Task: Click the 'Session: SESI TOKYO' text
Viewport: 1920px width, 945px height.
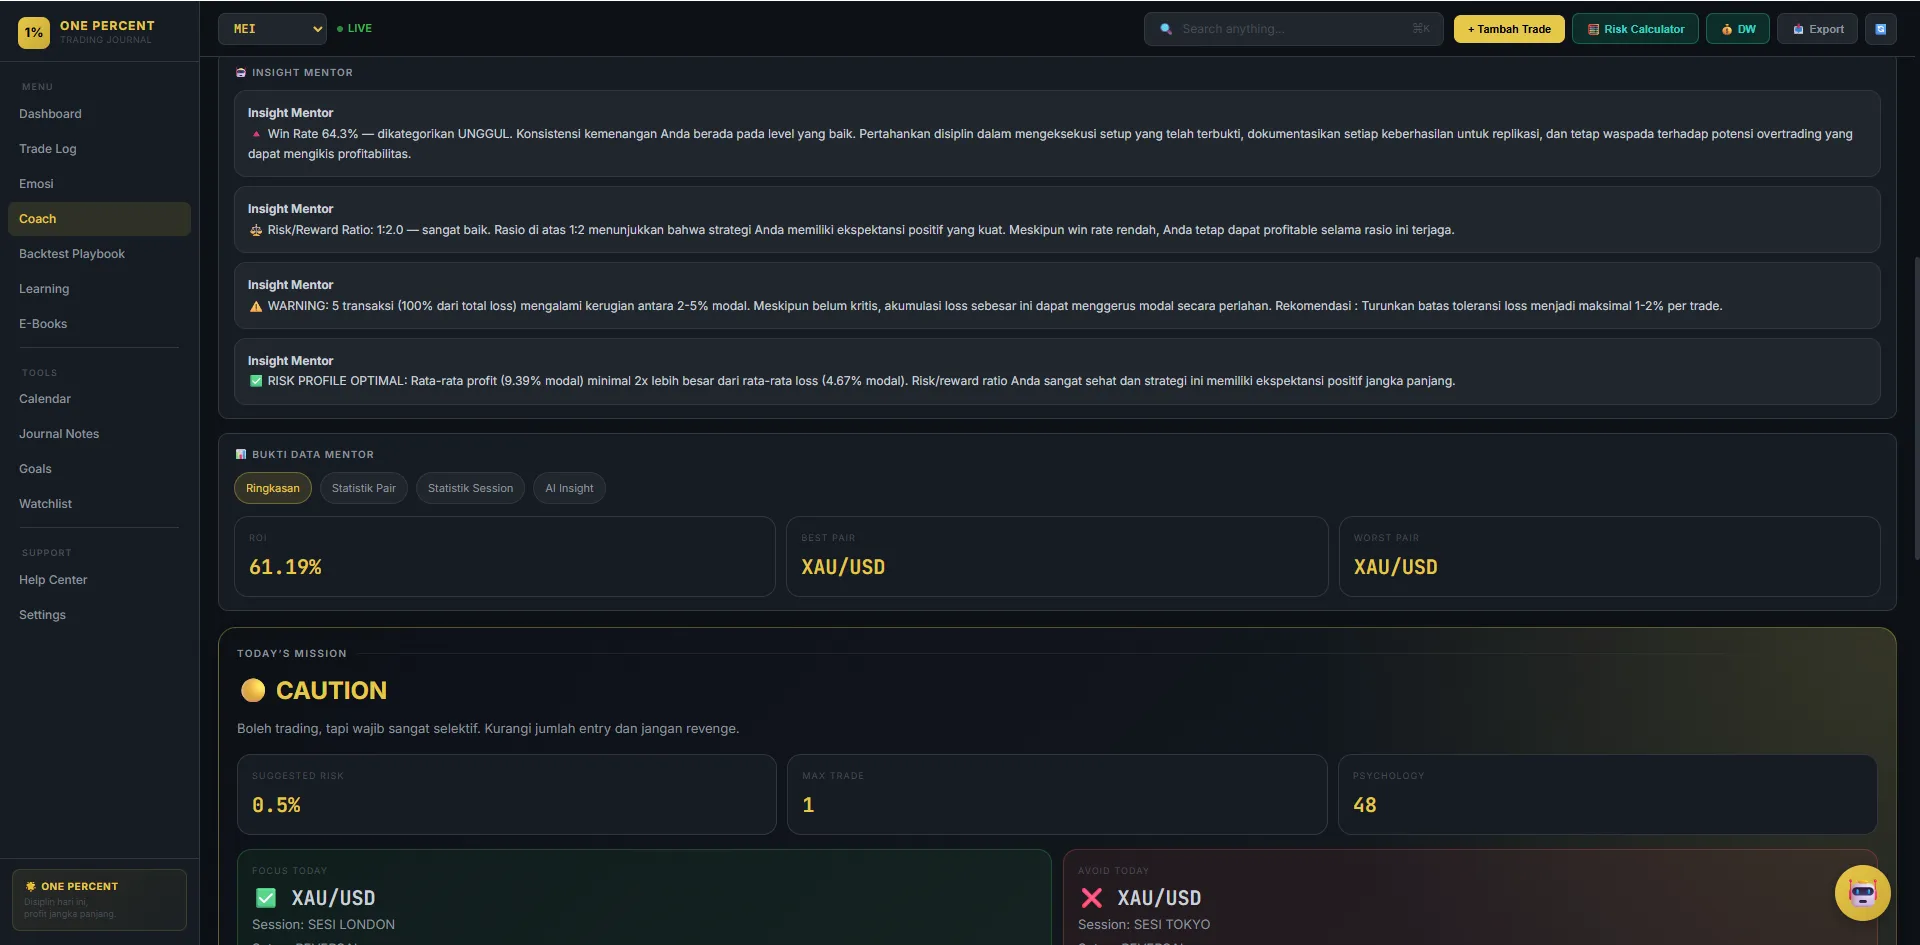Action: coord(1144,925)
